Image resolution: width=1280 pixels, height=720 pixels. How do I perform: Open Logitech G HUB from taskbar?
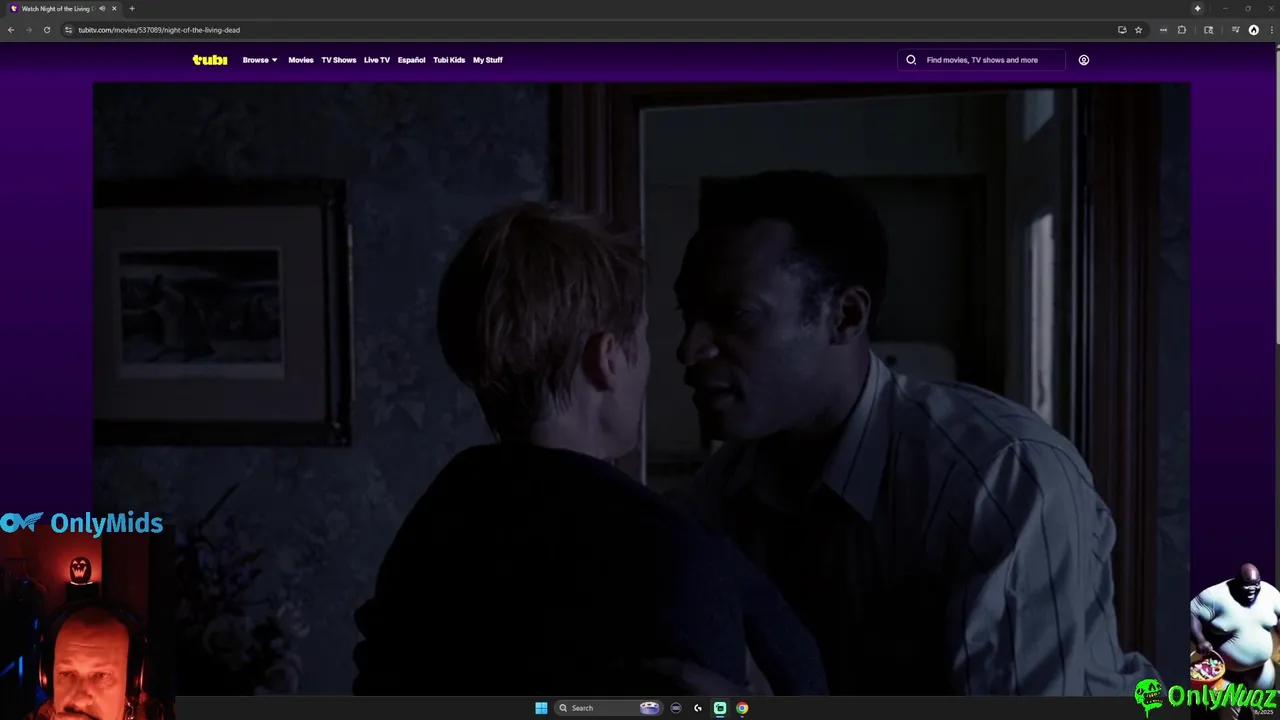click(x=698, y=708)
